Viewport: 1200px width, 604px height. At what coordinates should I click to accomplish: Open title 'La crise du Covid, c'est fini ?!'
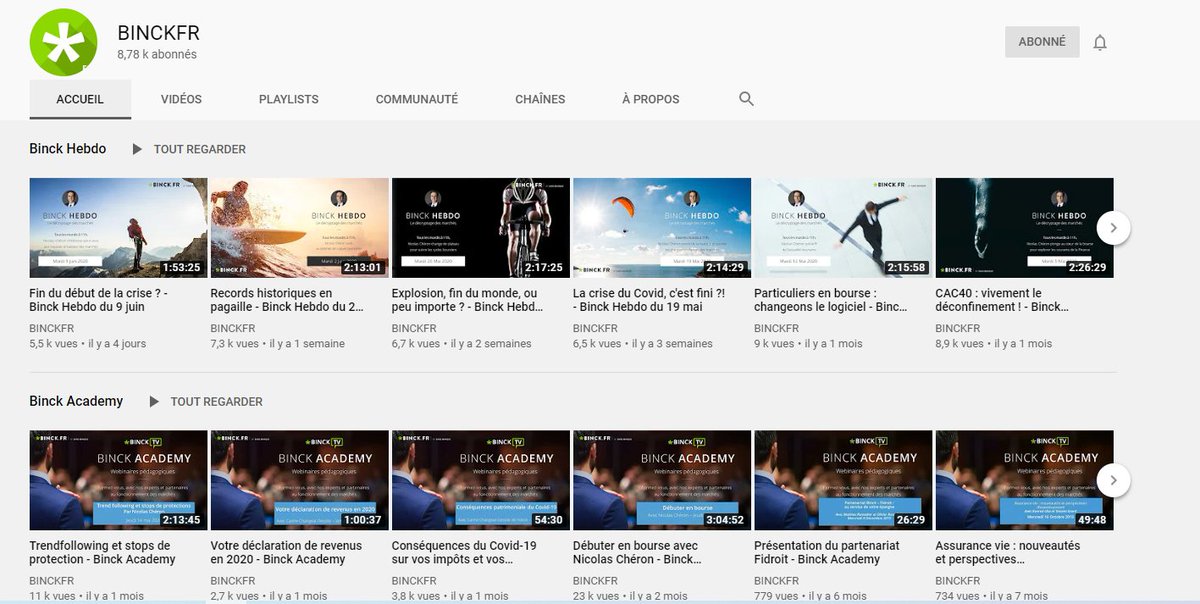coord(649,300)
